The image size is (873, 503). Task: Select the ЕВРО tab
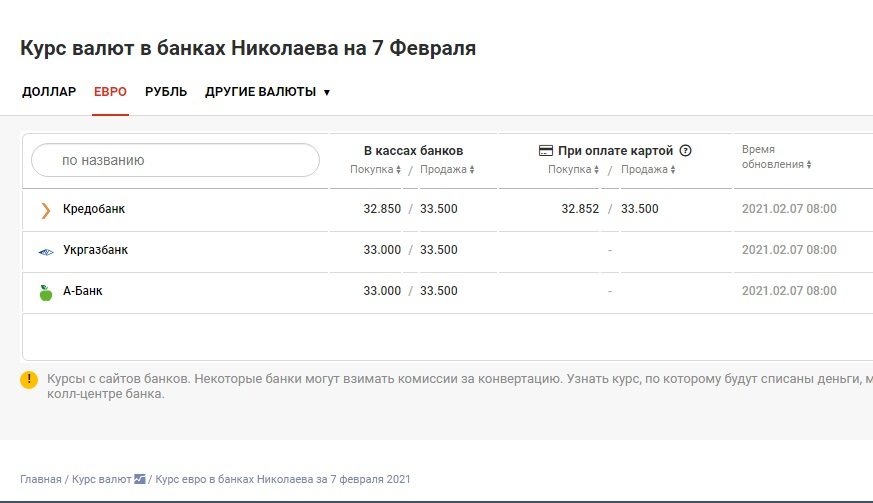[110, 92]
